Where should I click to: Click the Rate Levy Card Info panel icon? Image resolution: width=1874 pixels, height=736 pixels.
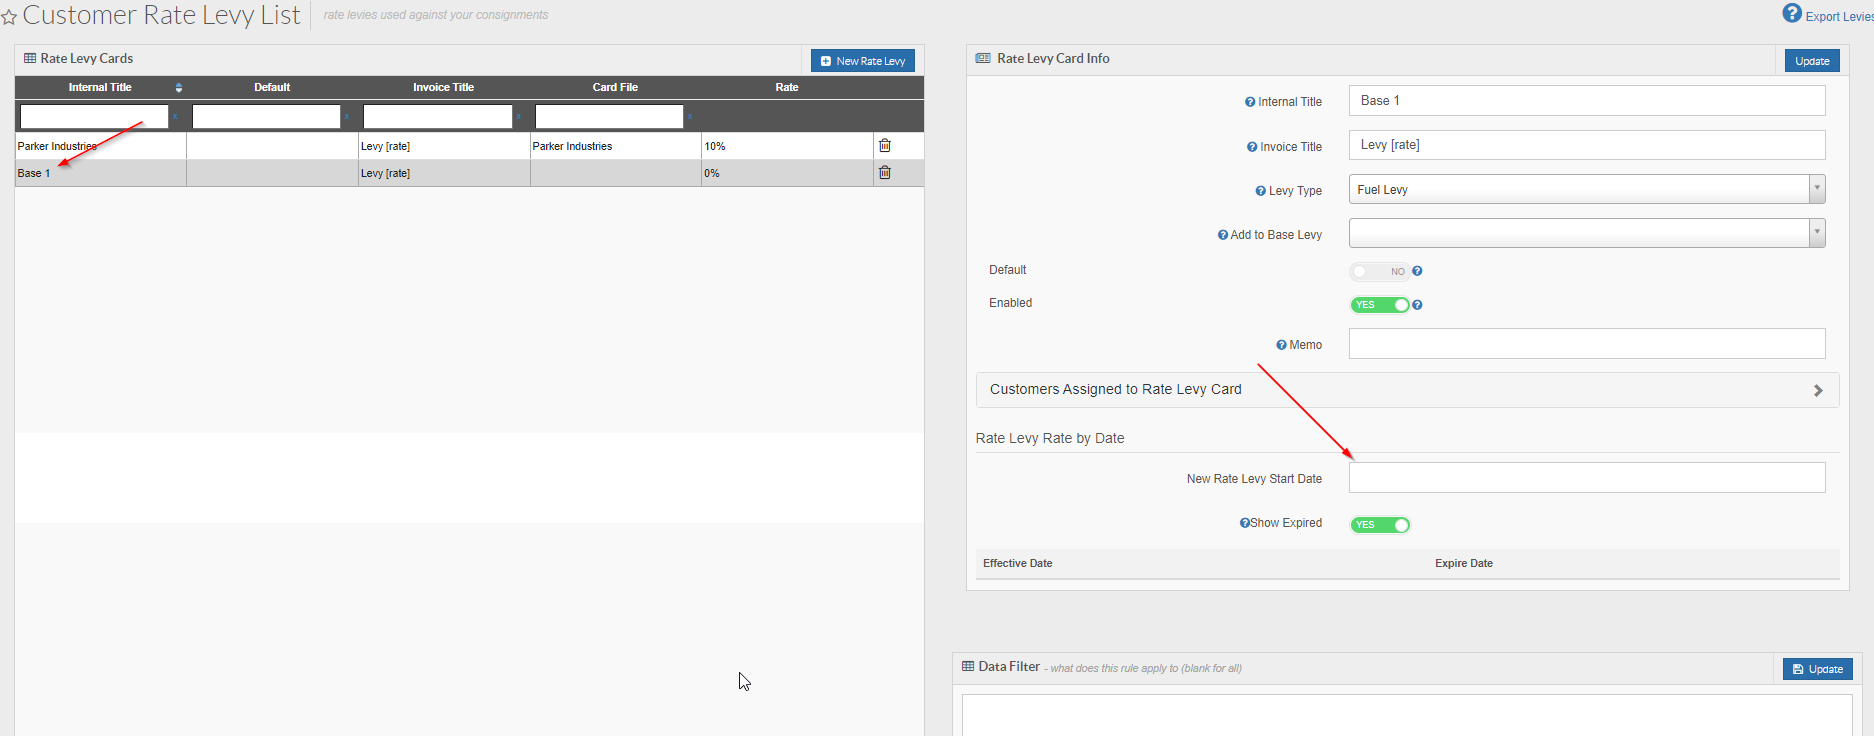tap(983, 59)
